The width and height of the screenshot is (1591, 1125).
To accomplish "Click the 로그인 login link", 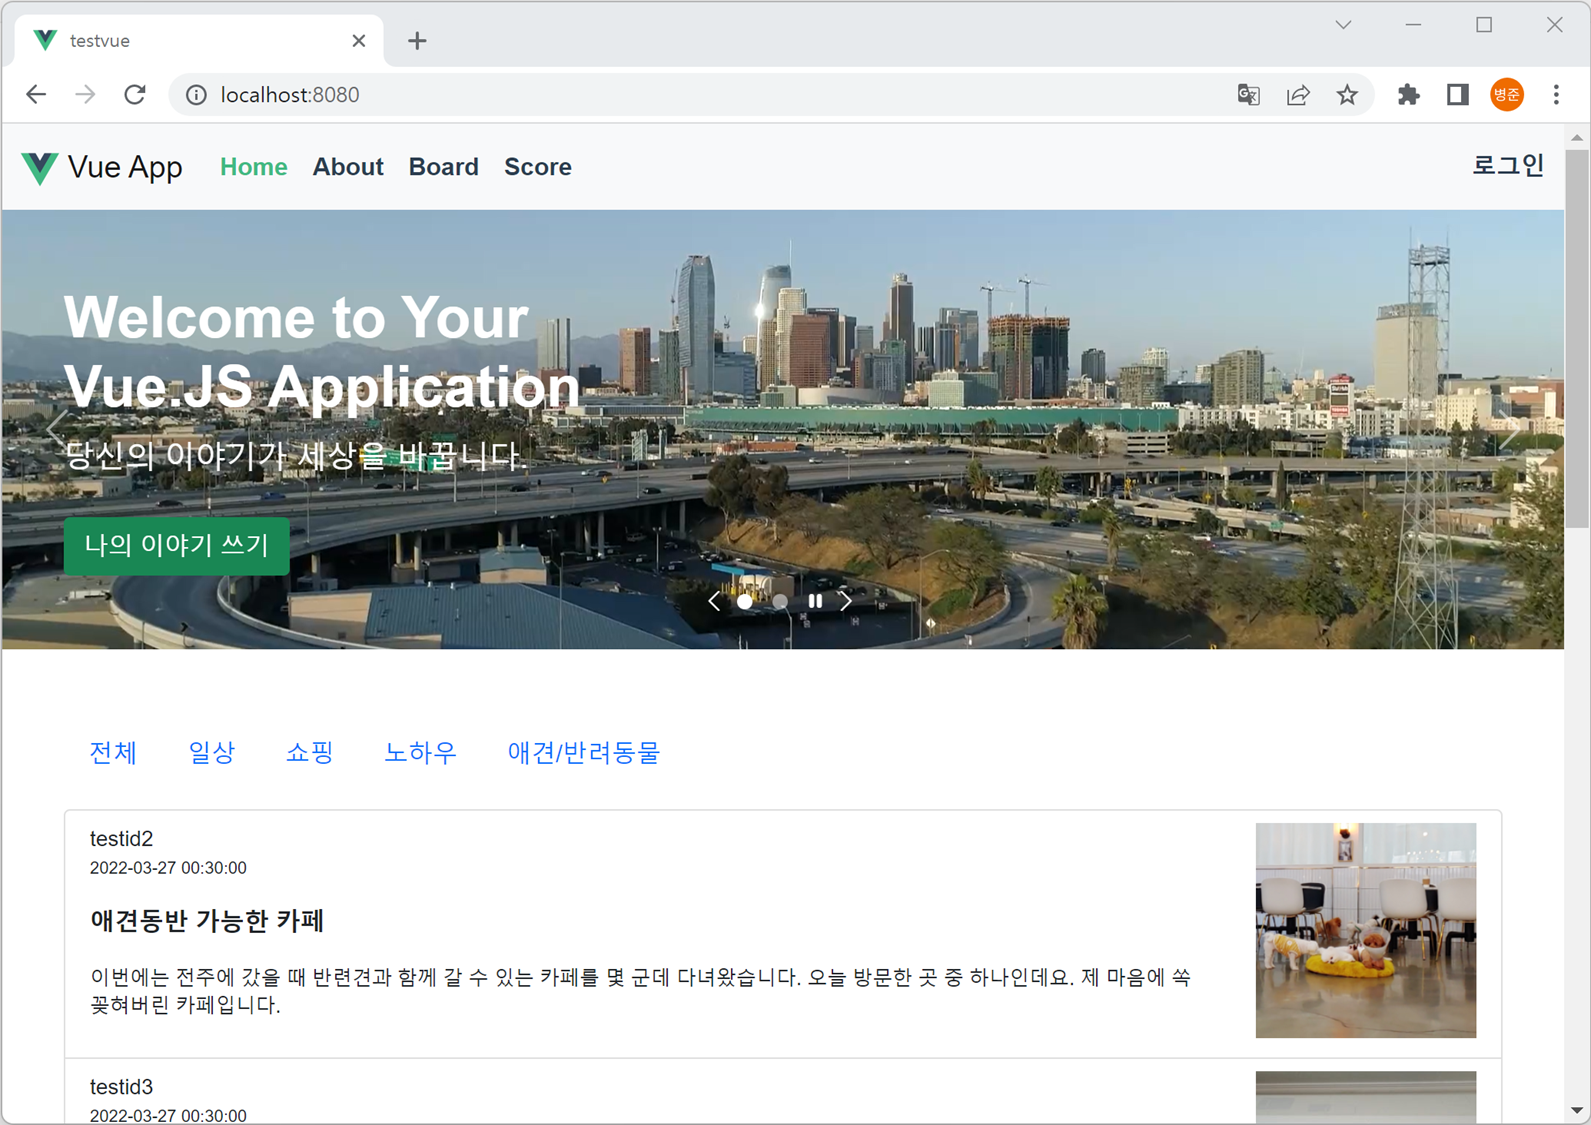I will point(1508,166).
